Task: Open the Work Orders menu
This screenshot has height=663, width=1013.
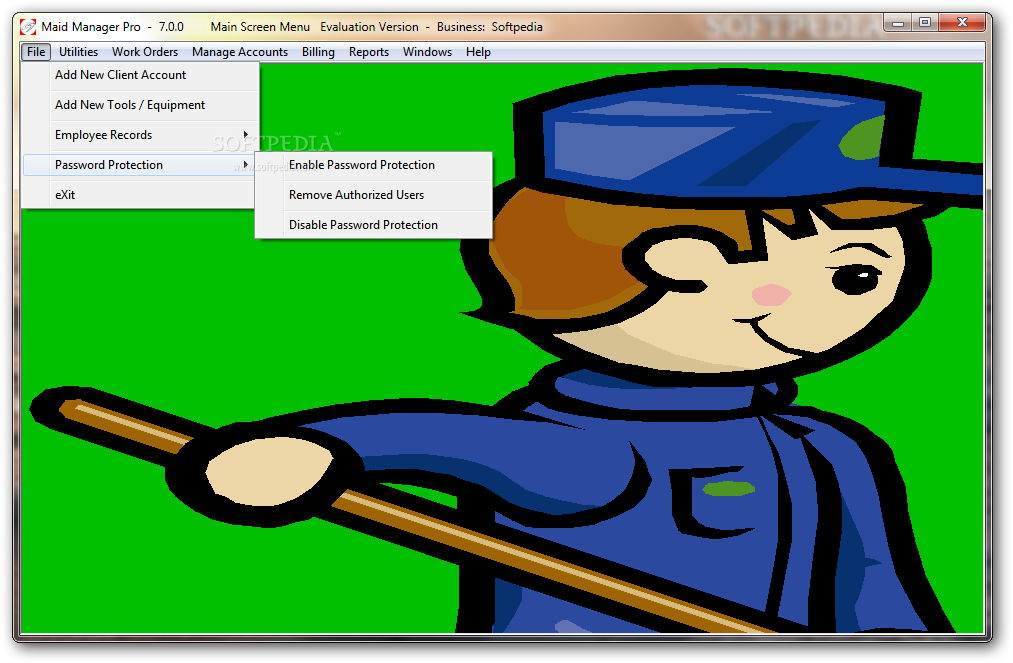Action: [x=145, y=52]
